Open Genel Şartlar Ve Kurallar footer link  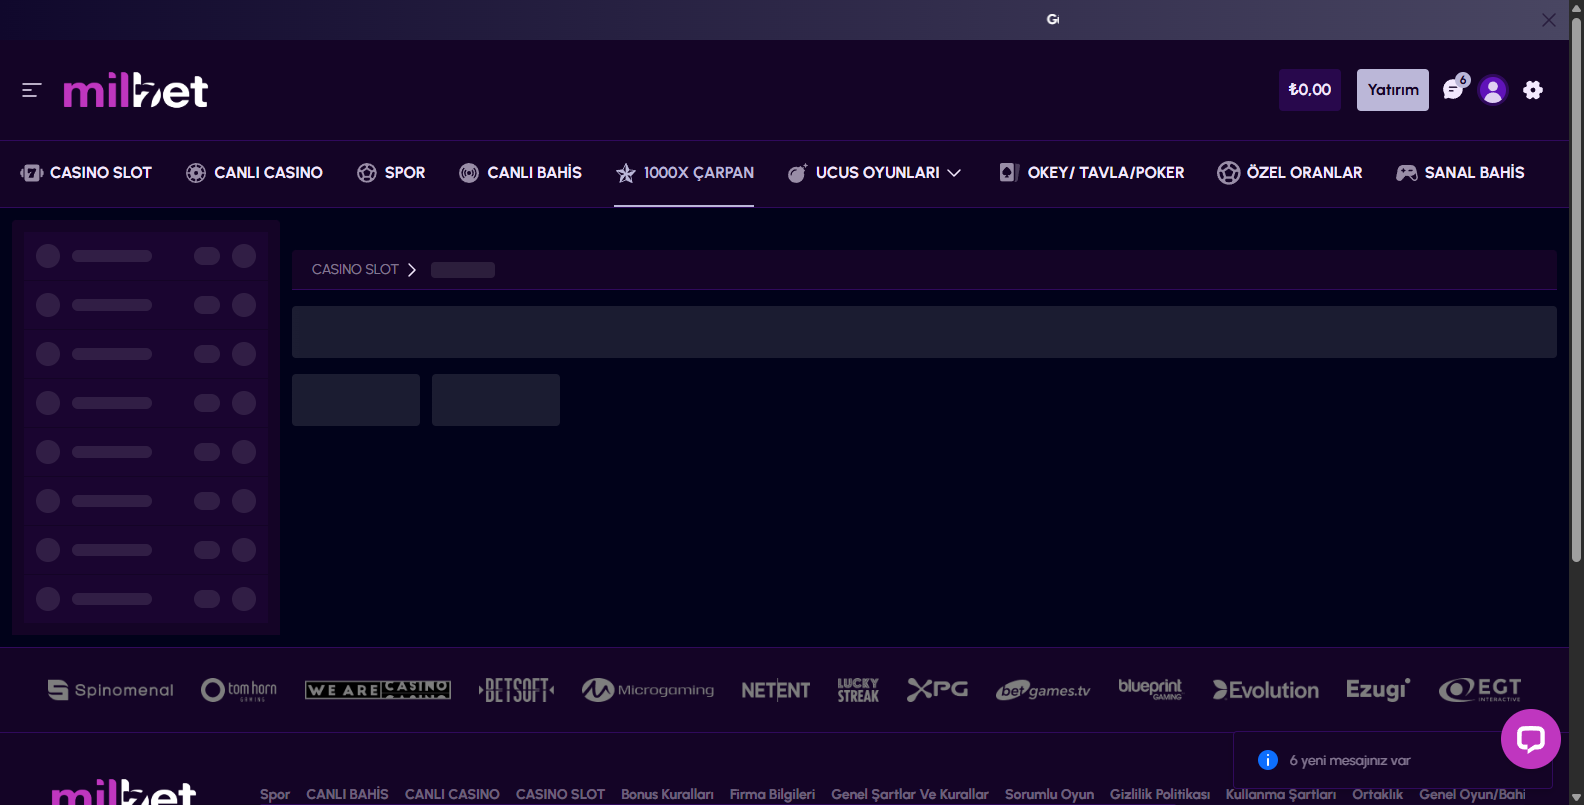point(910,794)
